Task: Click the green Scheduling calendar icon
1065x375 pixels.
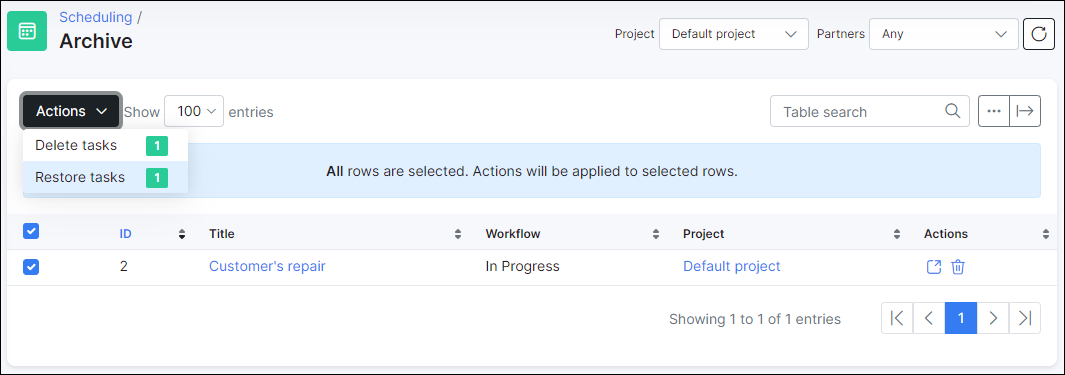Action: coord(27,31)
